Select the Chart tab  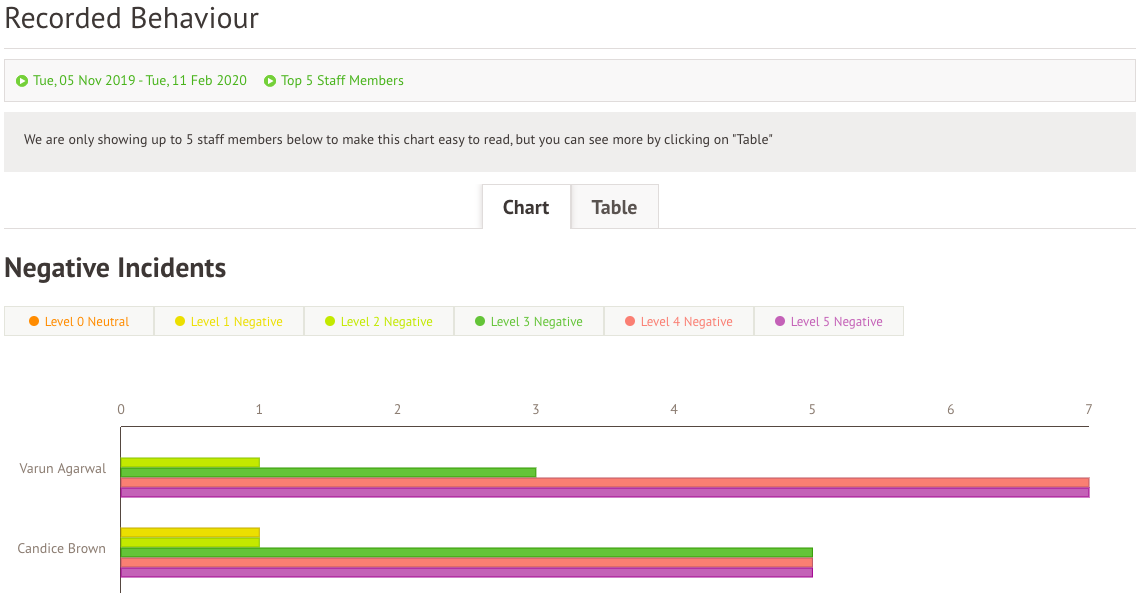(x=526, y=207)
